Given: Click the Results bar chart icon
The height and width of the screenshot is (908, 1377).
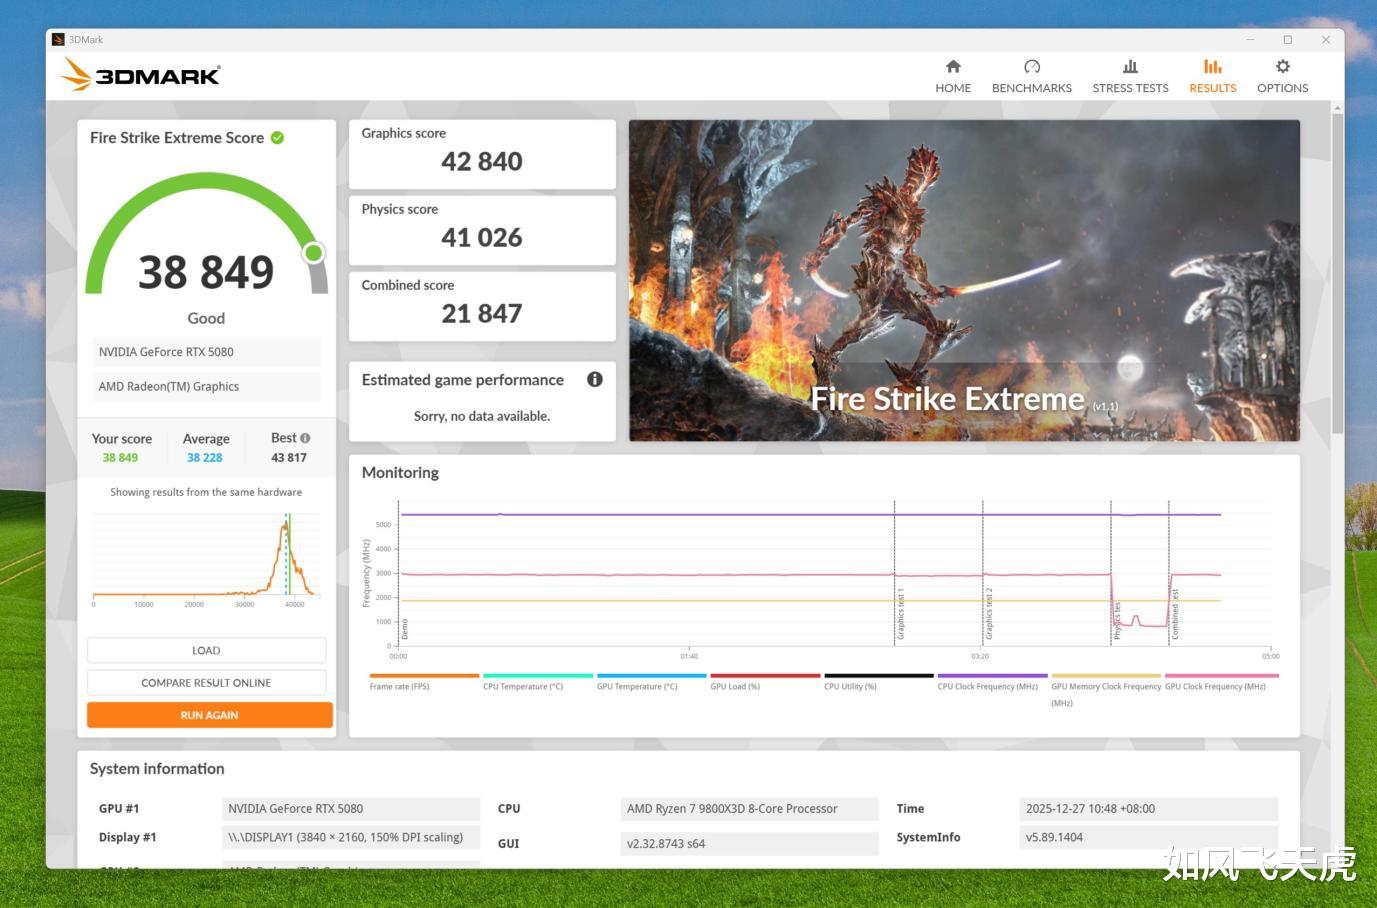Looking at the screenshot, I should (1213, 66).
